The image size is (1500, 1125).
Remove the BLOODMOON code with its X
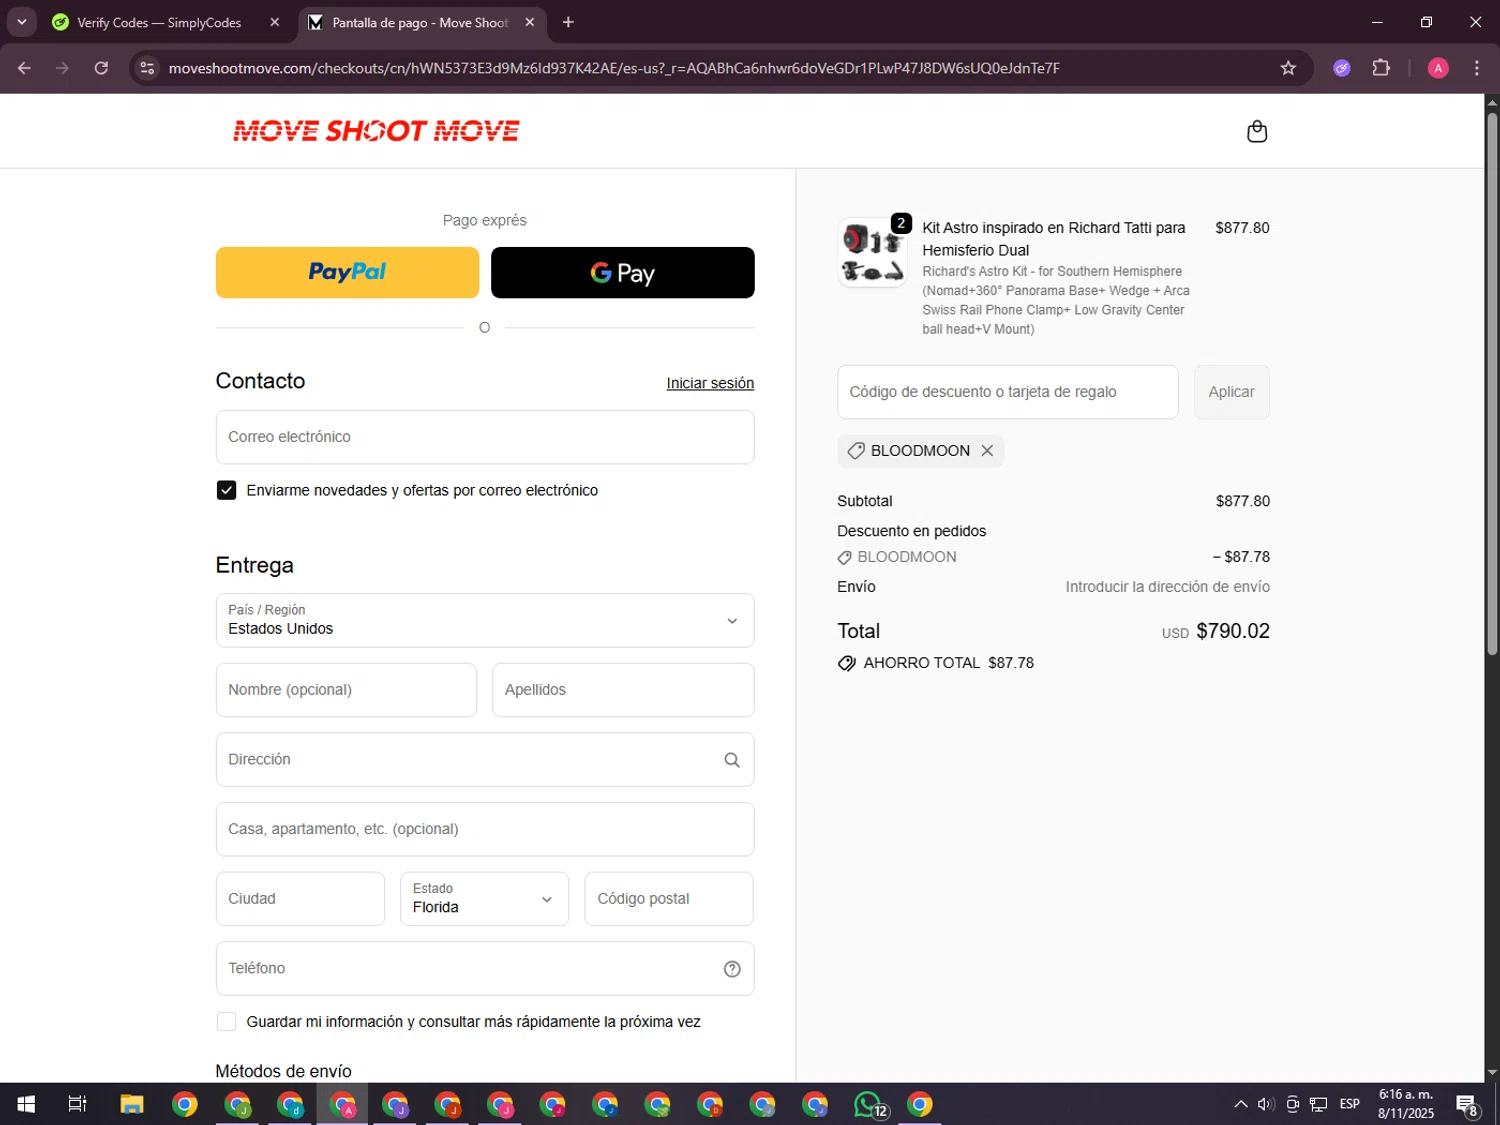(987, 451)
